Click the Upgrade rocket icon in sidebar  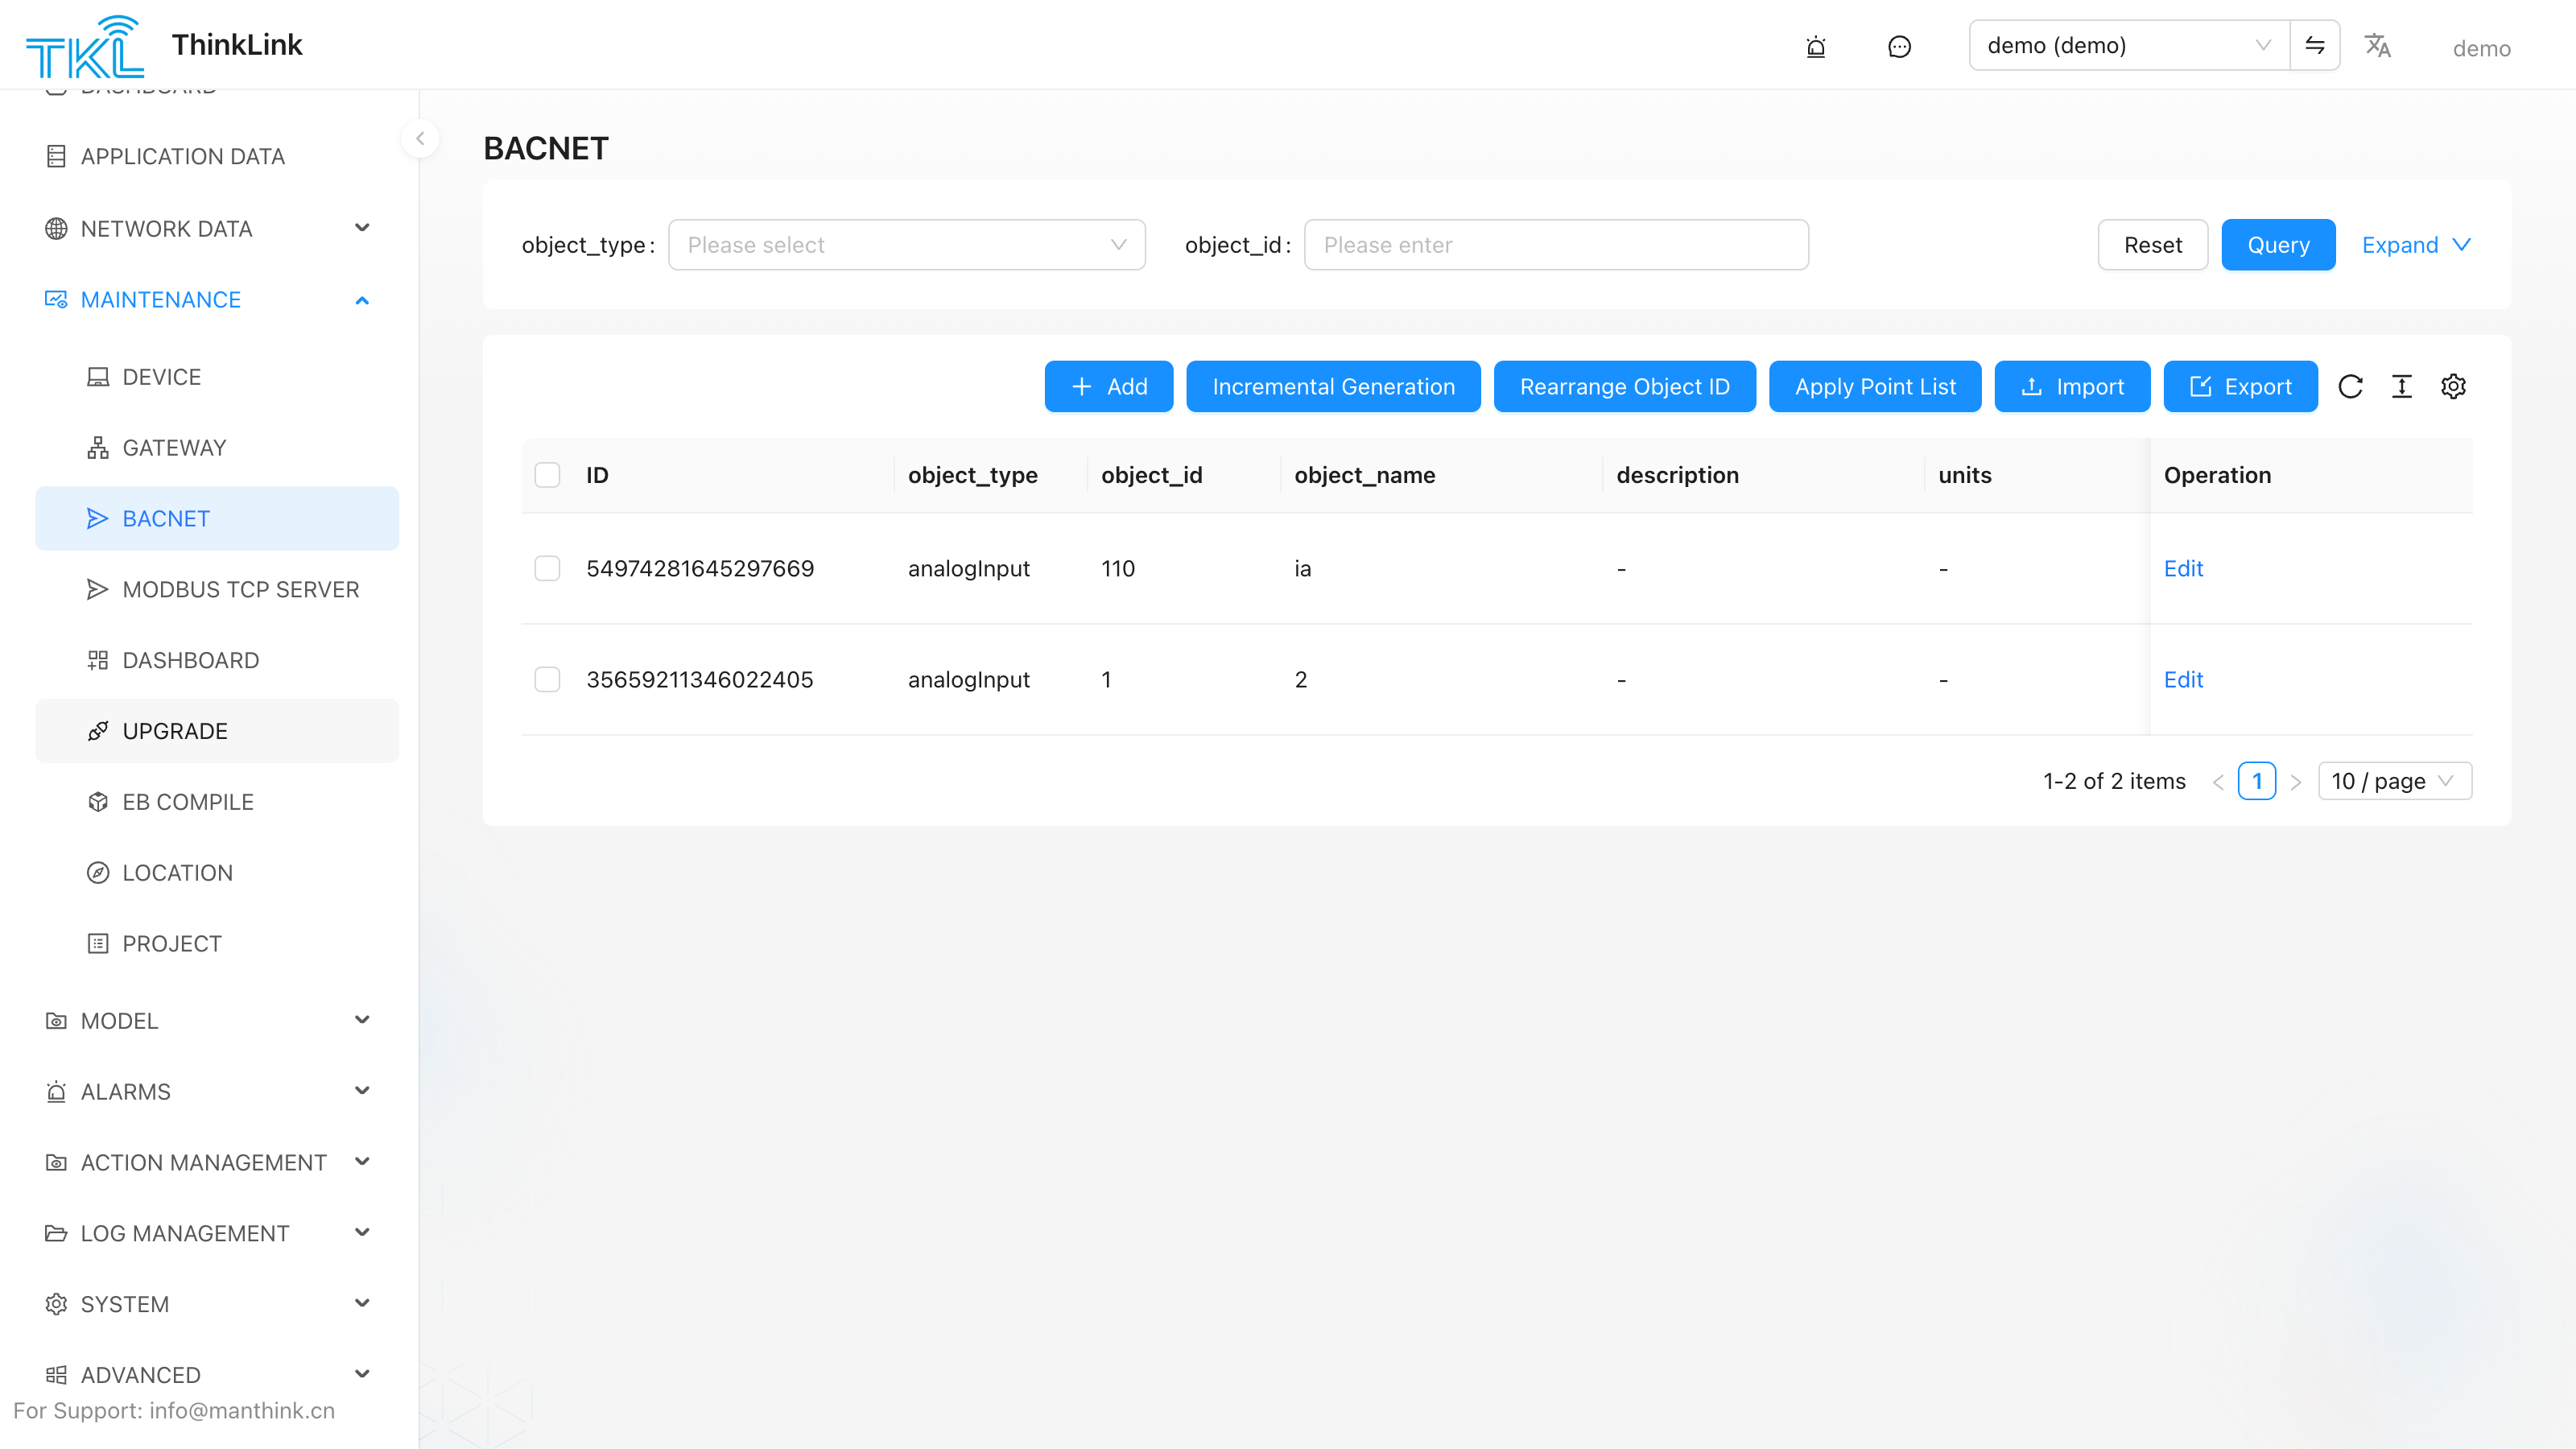coord(97,731)
